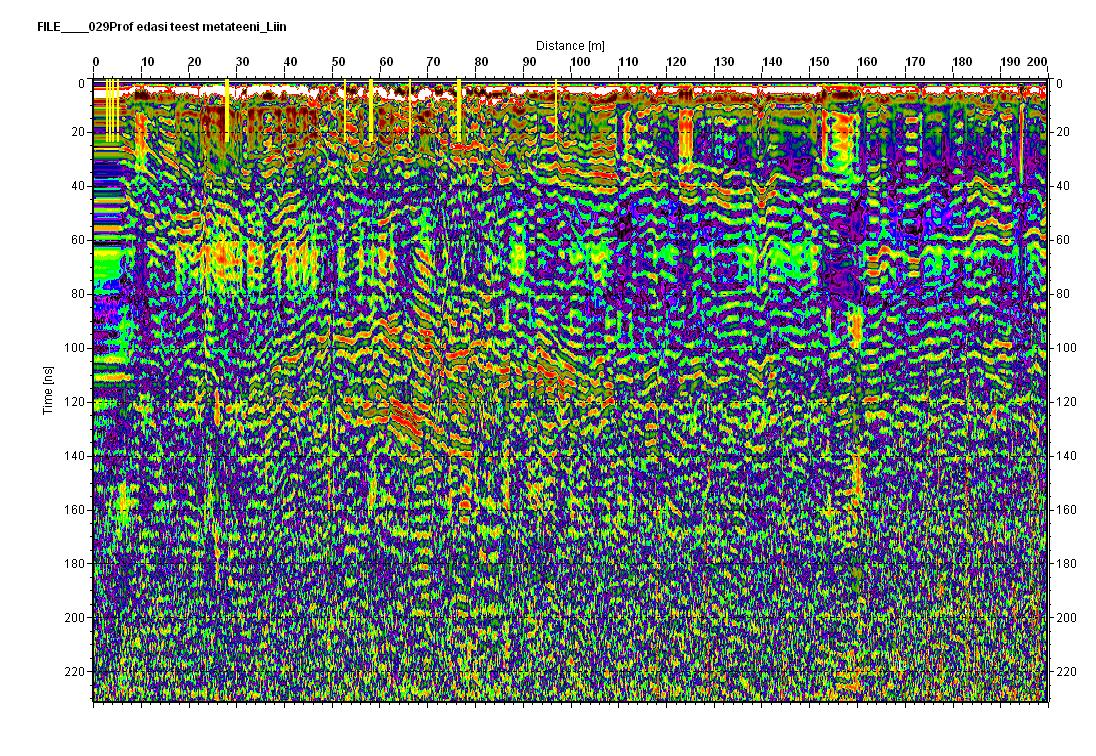Image resolution: width=1096 pixels, height=756 pixels.
Task: Pick the left Time axis label '200'
Action: click(x=75, y=618)
